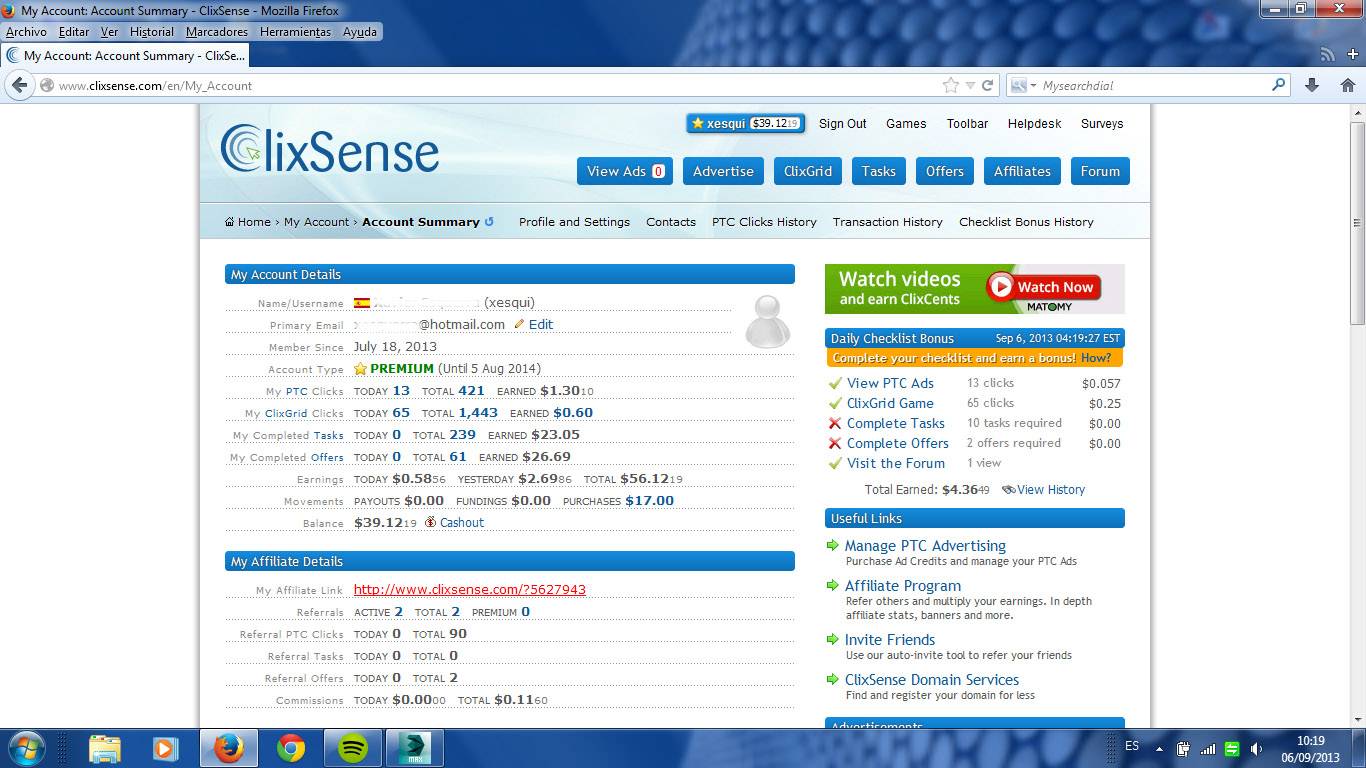This screenshot has height=768, width=1366.
Task: Open View History link under Total Earned
Action: [1051, 490]
